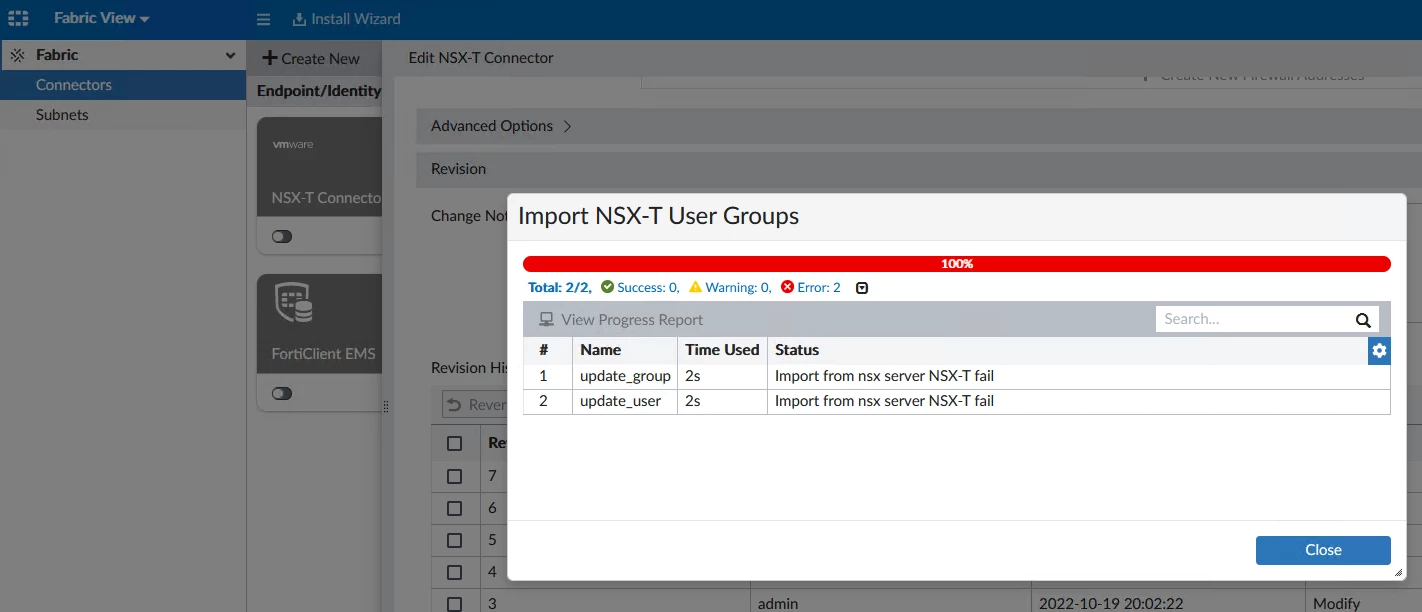
Task: Click the Revision section header
Action: click(458, 169)
